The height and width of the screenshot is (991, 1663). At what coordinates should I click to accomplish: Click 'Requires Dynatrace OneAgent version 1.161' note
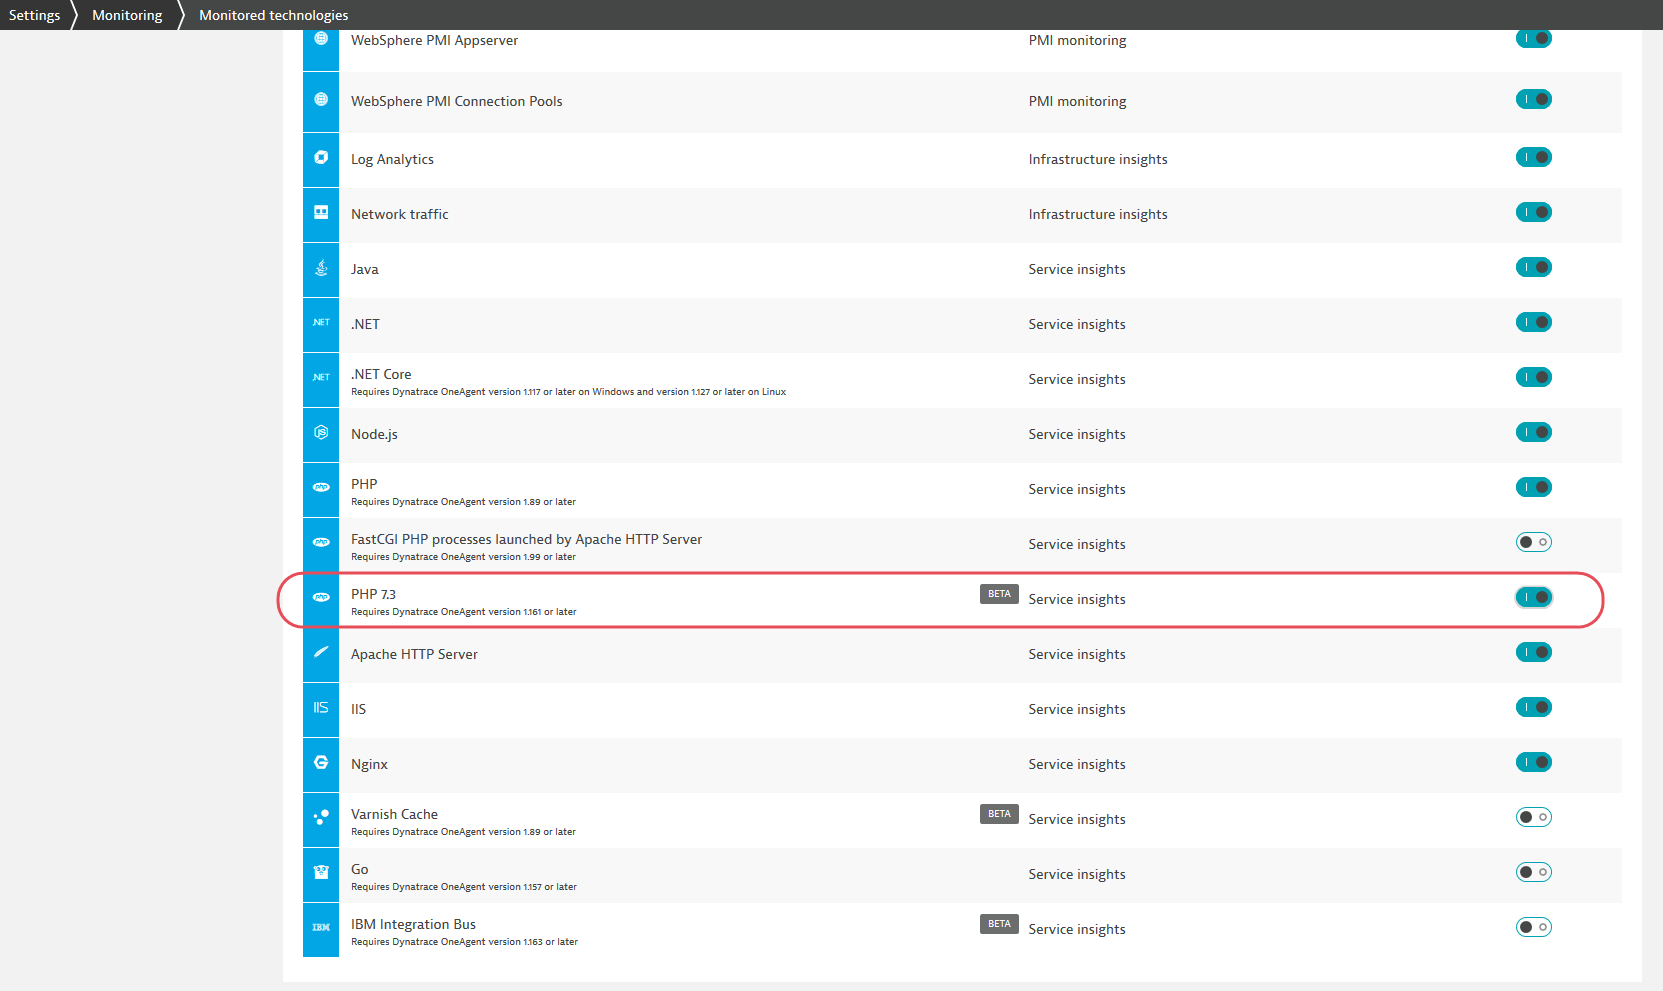point(463,612)
